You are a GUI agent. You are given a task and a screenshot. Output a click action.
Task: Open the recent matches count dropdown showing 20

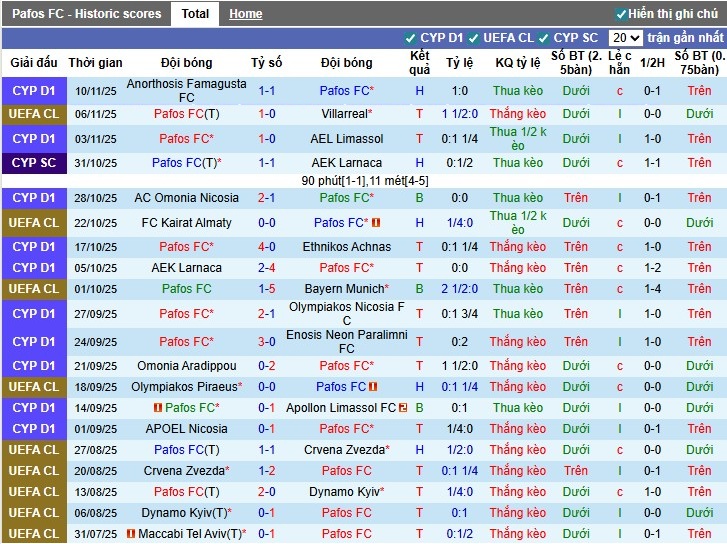625,38
